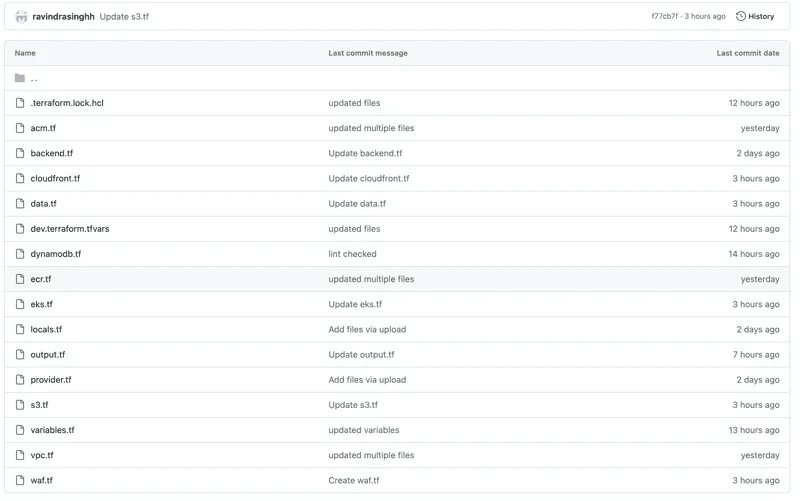
Task: Open the variables.tf file
Action: pyautogui.click(x=52, y=430)
